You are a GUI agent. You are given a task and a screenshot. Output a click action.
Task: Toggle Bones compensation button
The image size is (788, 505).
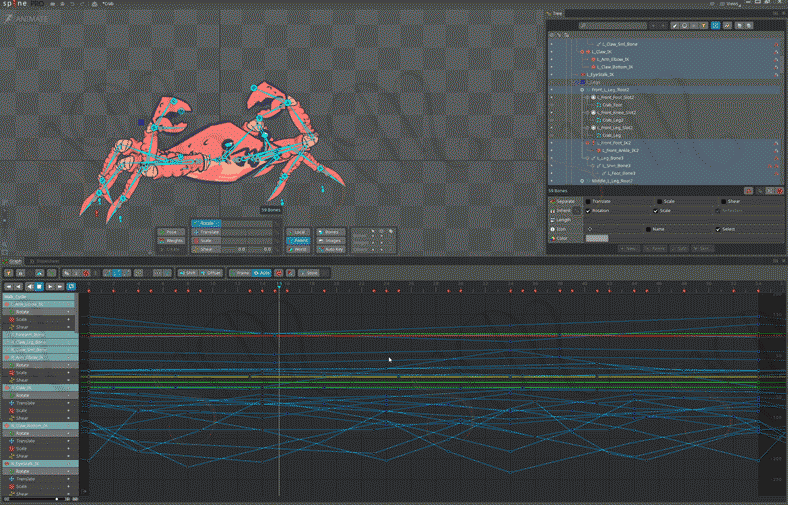point(330,232)
